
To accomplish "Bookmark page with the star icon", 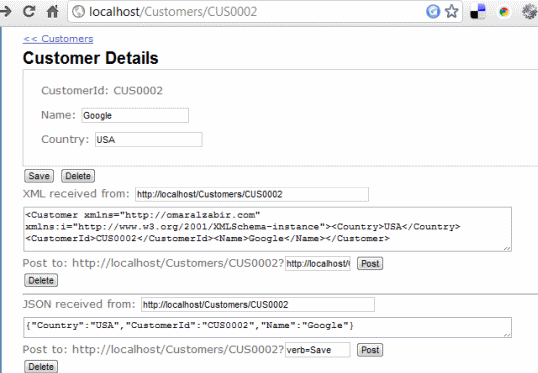I will coord(452,11).
